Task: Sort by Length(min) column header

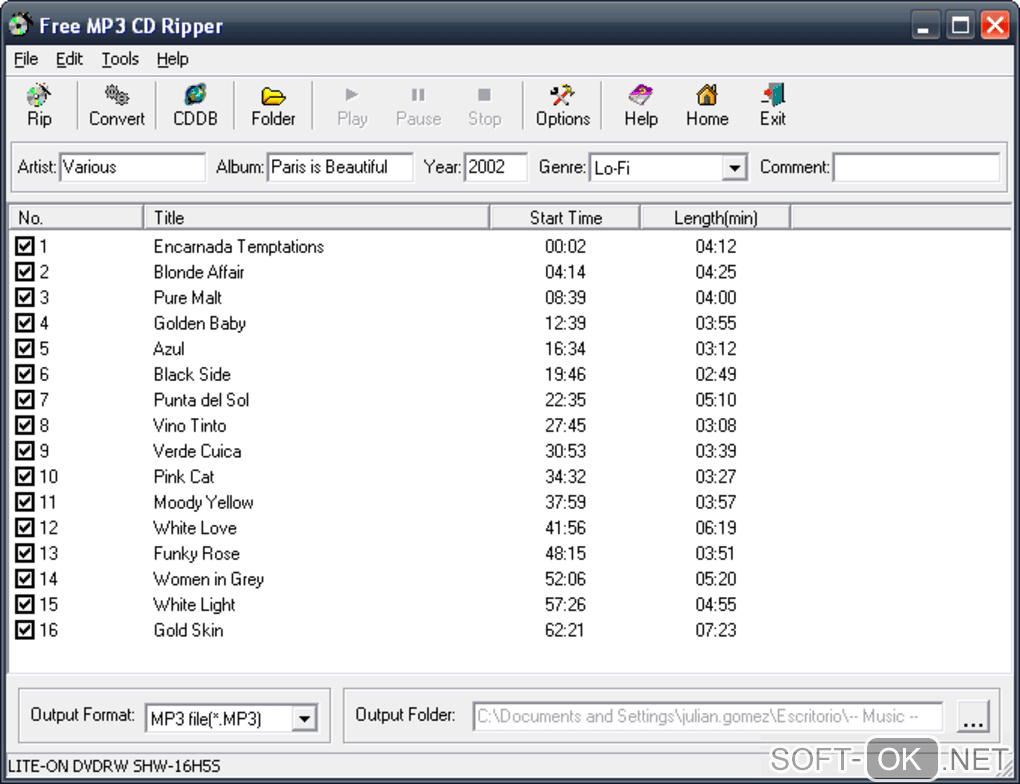Action: click(716, 217)
